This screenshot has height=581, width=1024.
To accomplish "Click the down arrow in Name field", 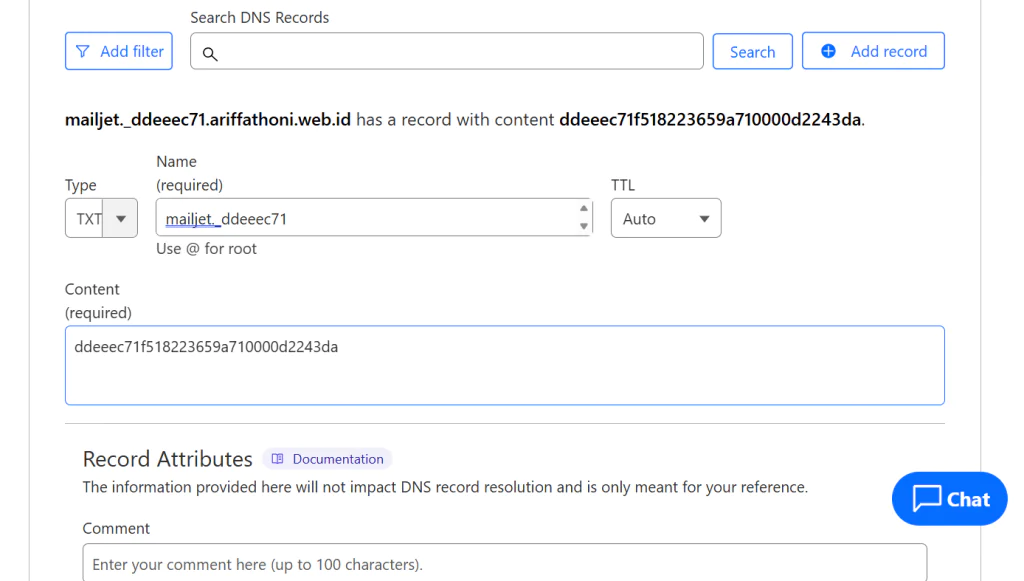I will point(584,226).
